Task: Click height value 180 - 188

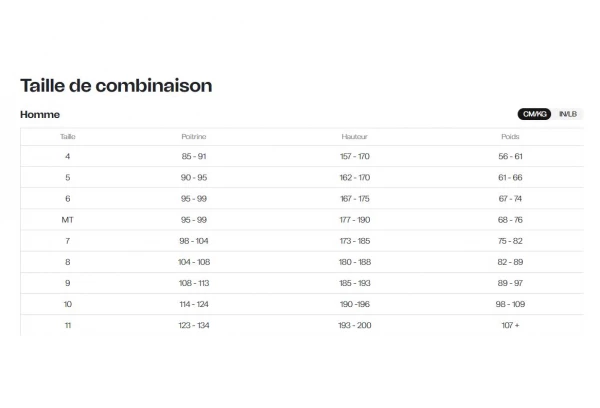Action: (x=355, y=262)
